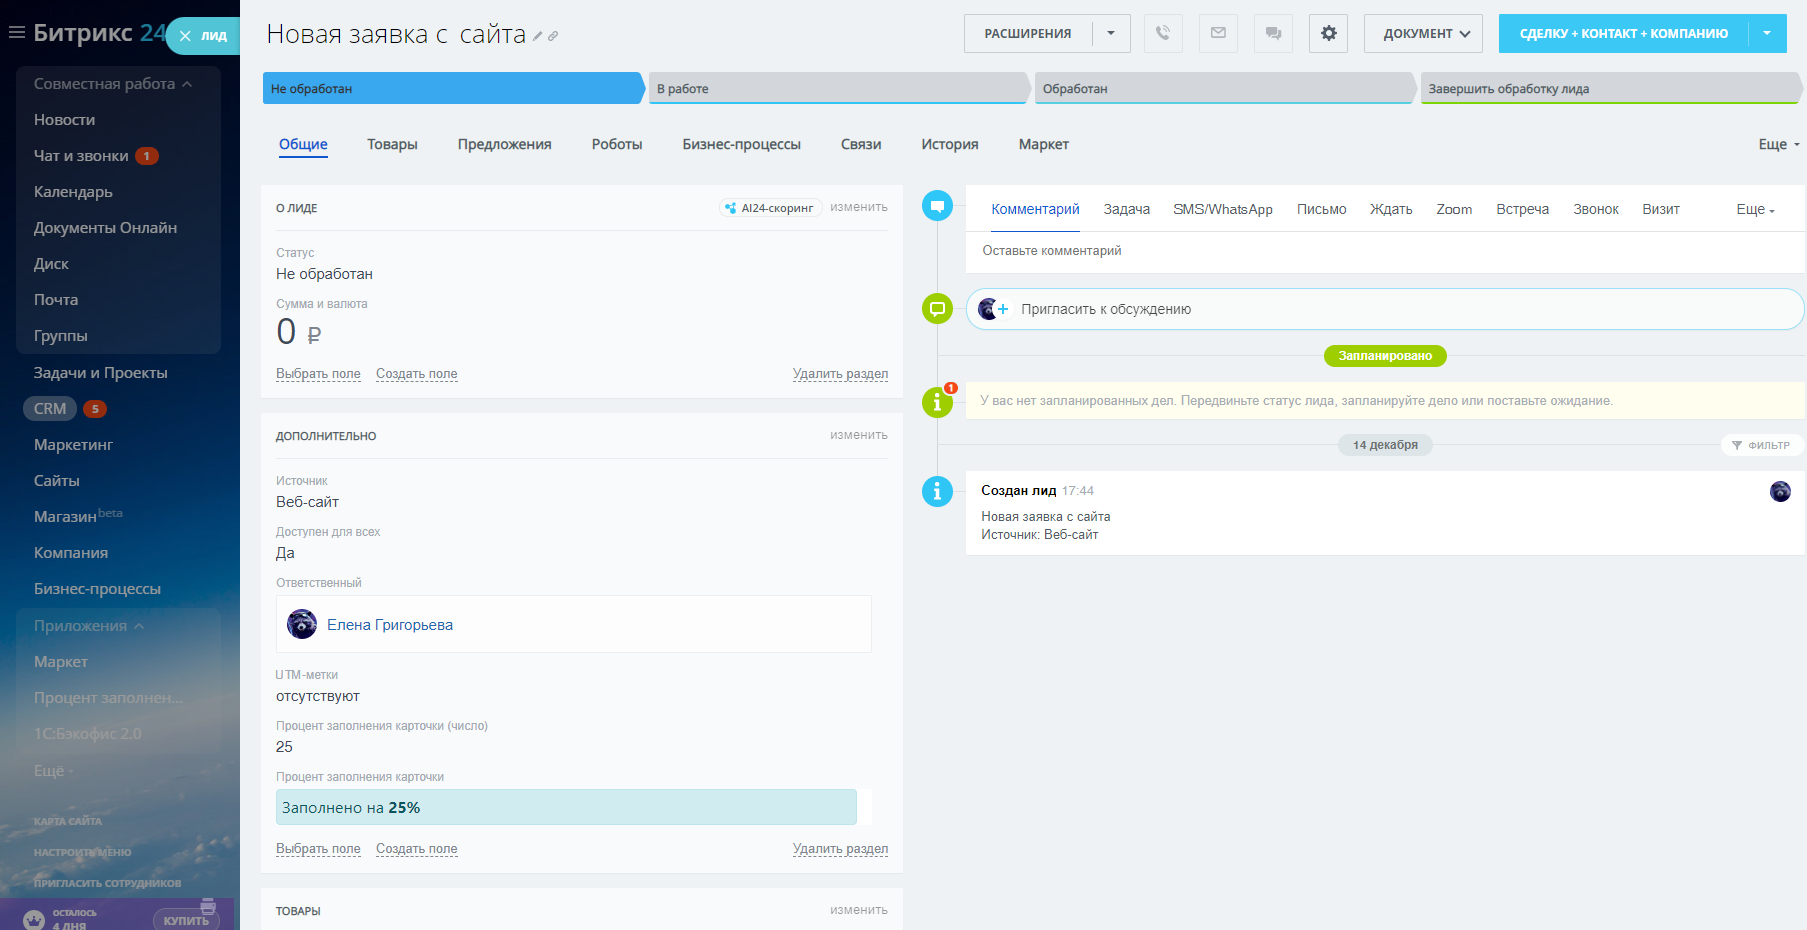Click the envelope email icon in header
1807x930 pixels.
1218,33
